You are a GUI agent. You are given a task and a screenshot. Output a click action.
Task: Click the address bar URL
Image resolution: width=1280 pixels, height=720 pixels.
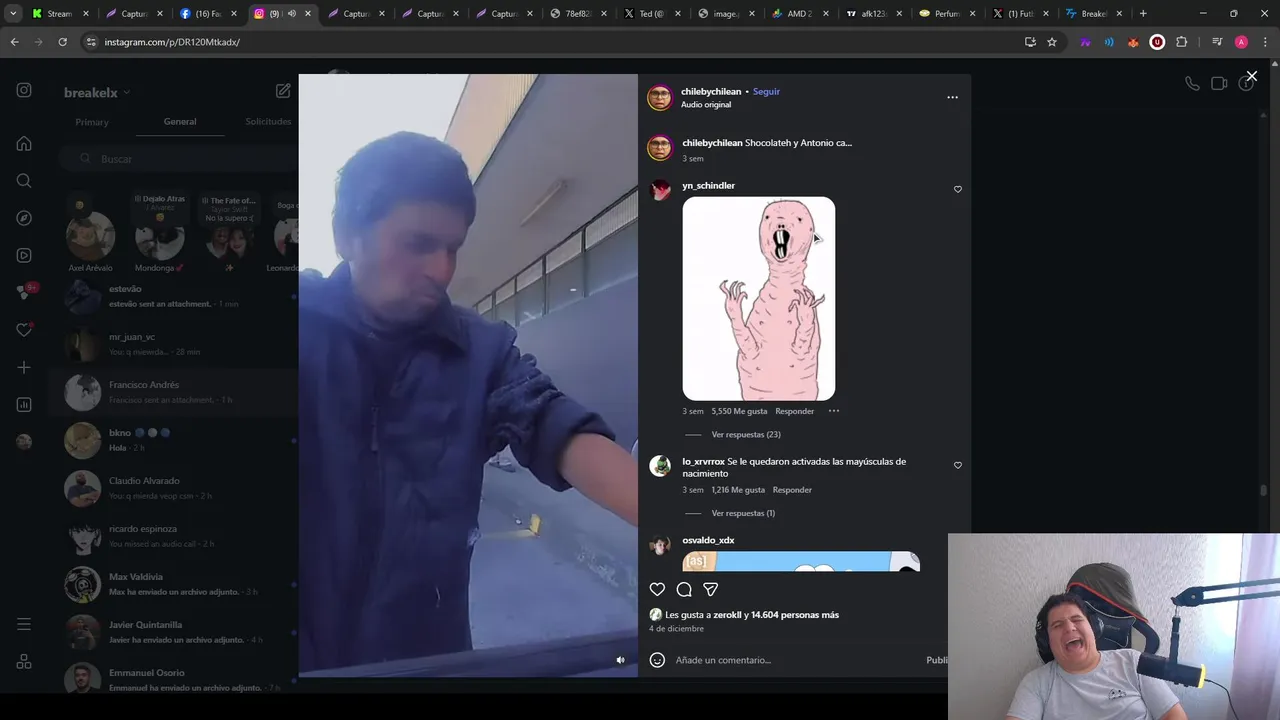[172, 42]
